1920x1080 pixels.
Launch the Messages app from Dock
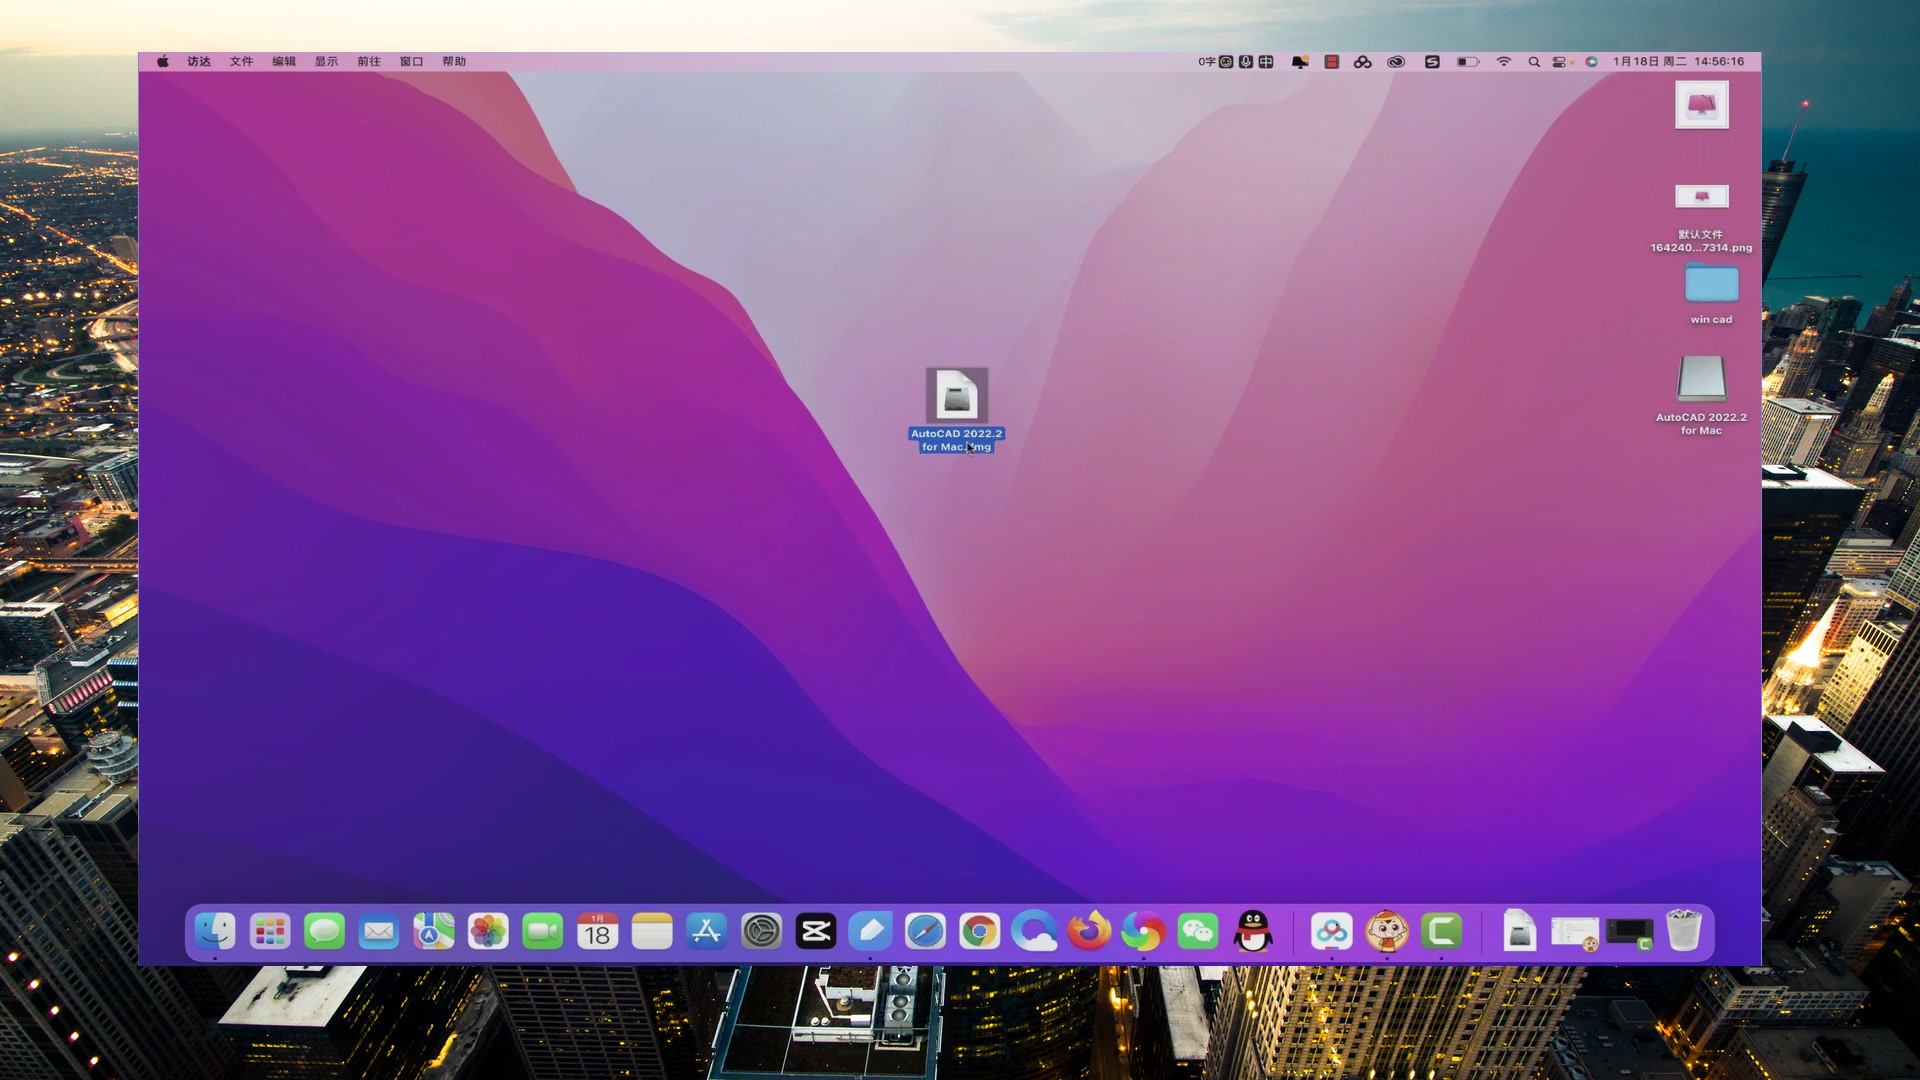tap(324, 931)
